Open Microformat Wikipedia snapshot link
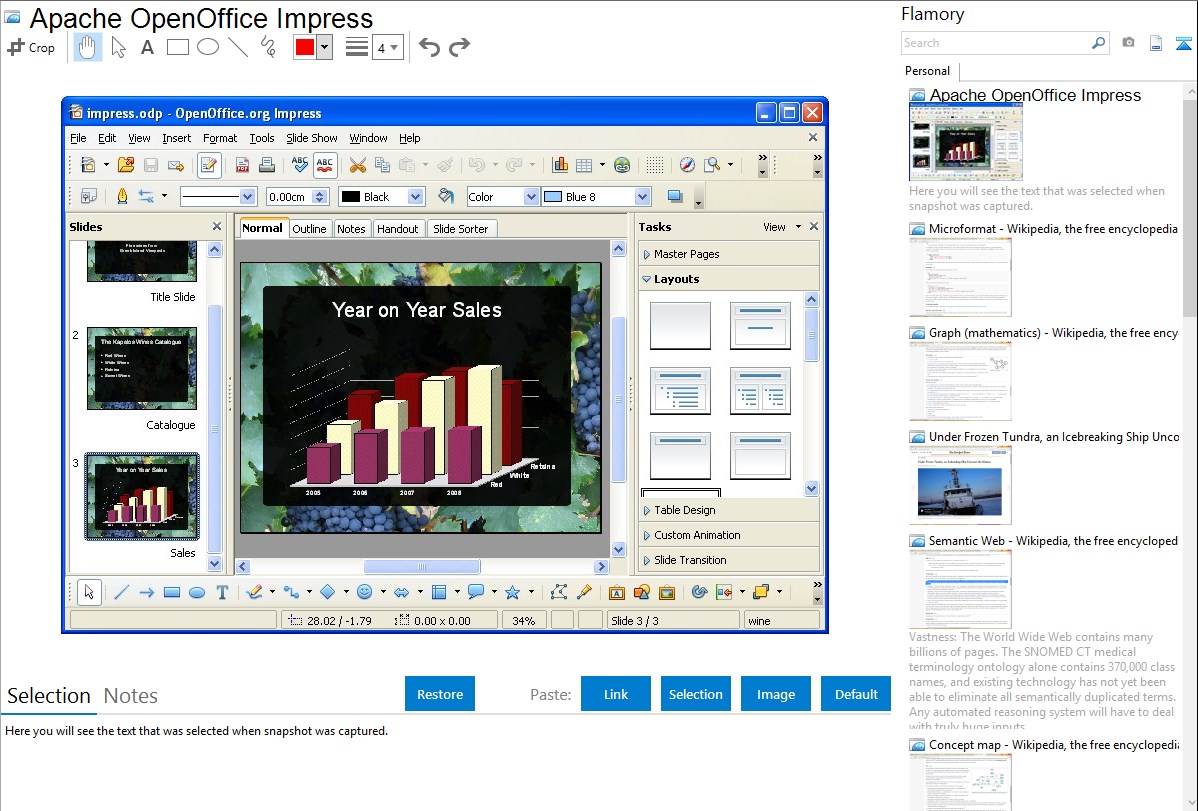1198x811 pixels. point(1053,229)
